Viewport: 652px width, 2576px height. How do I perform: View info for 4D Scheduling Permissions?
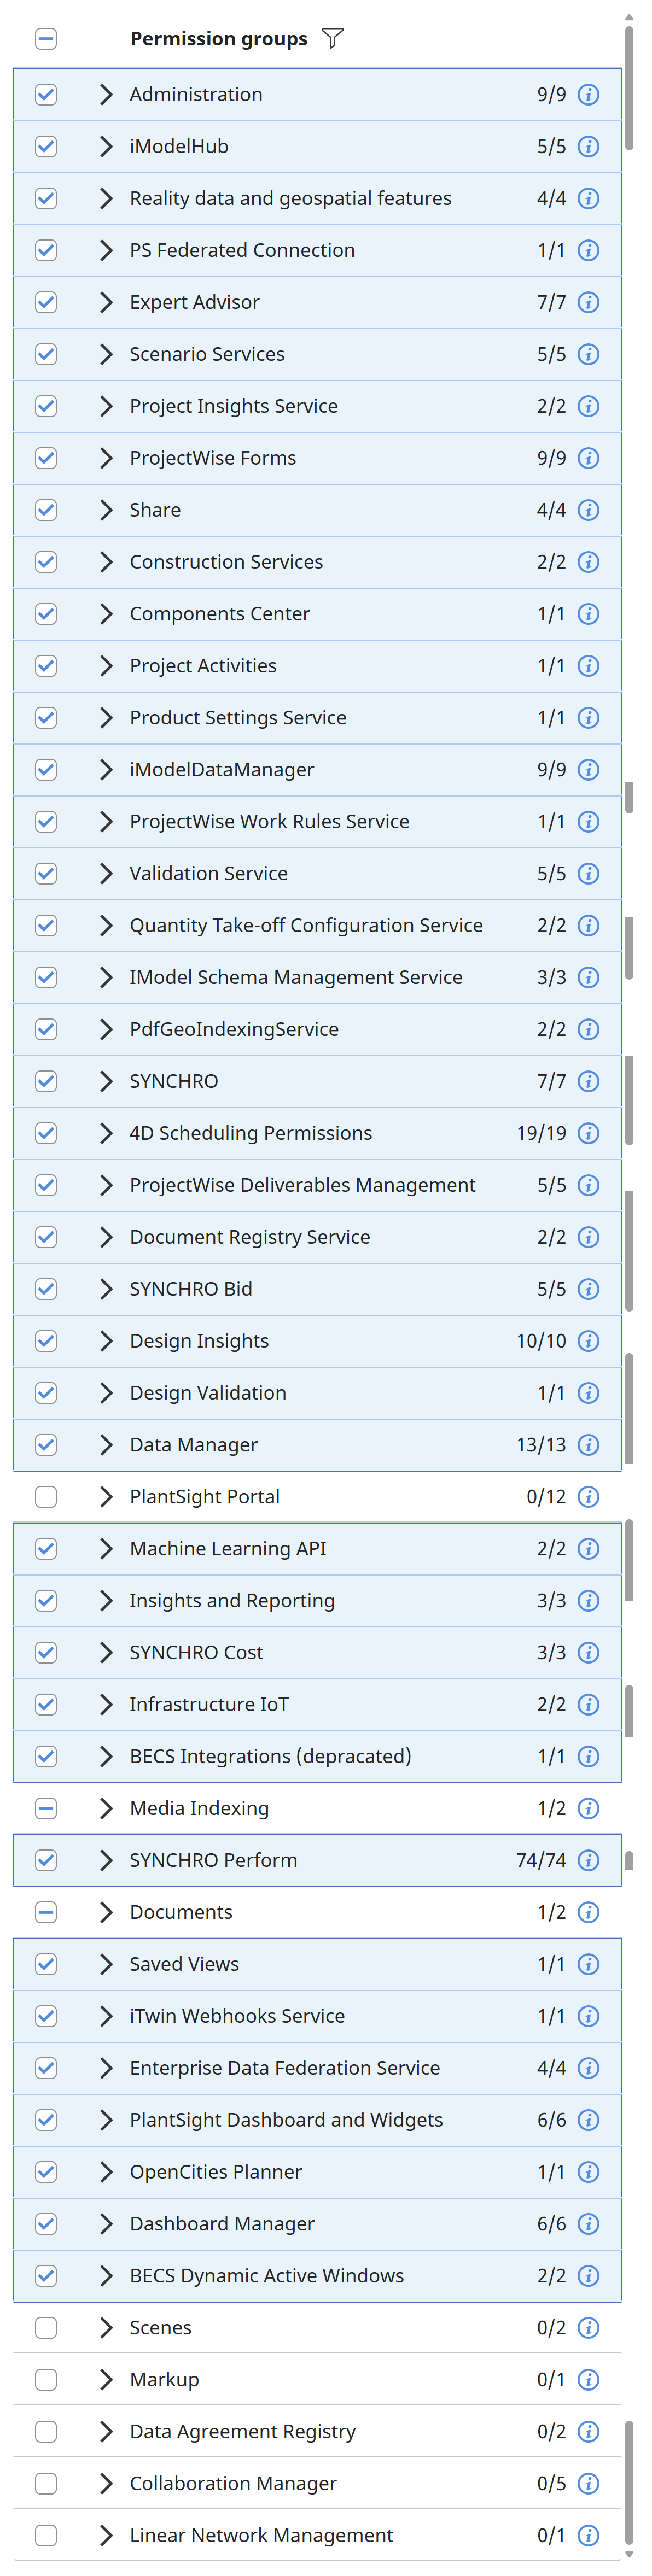point(589,1133)
